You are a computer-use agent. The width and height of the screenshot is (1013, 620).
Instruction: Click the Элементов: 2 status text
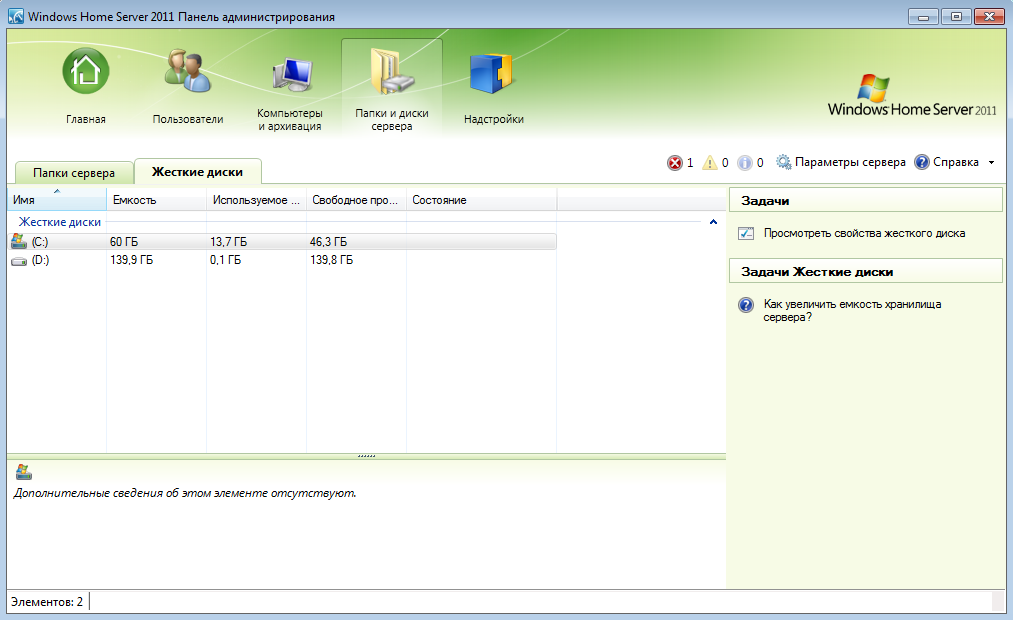pyautogui.click(x=47, y=602)
